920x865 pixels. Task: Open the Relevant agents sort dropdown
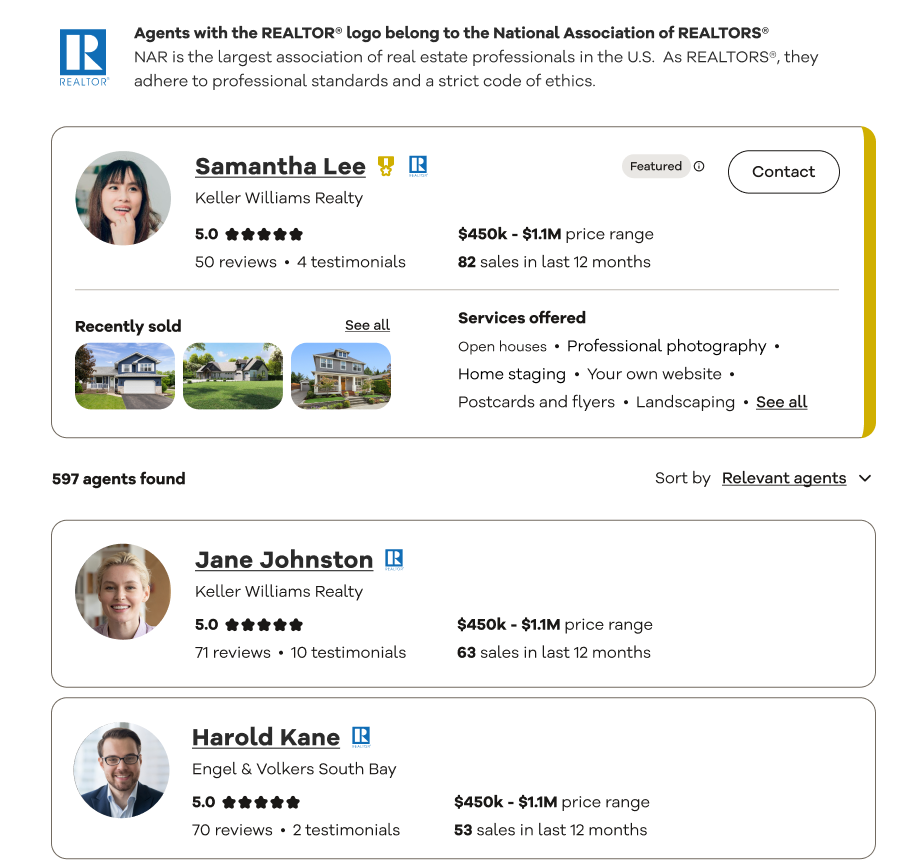click(x=784, y=478)
